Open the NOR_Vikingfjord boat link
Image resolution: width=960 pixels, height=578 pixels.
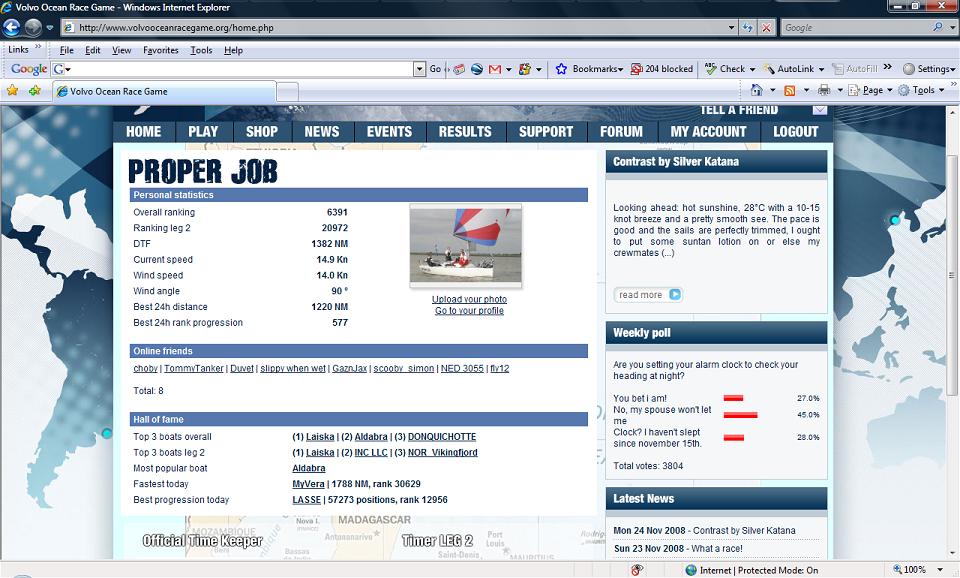[x=443, y=452]
